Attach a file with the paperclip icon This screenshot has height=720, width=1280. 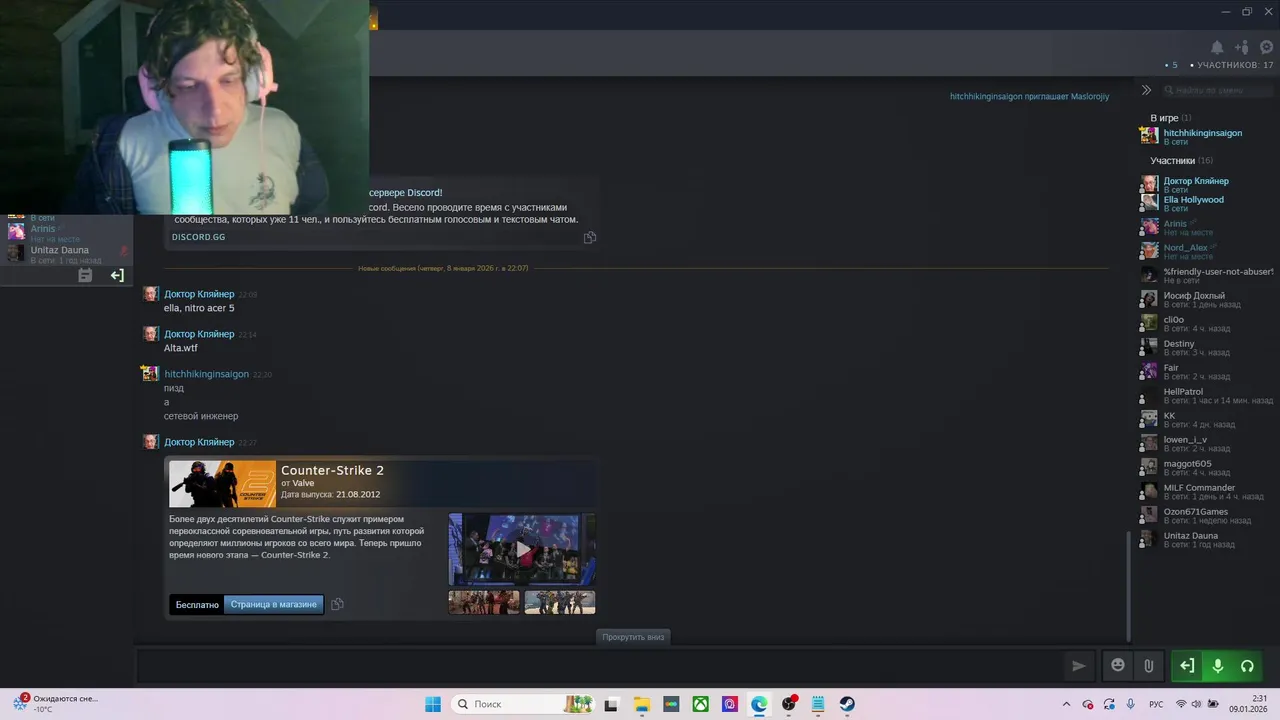pos(1149,665)
